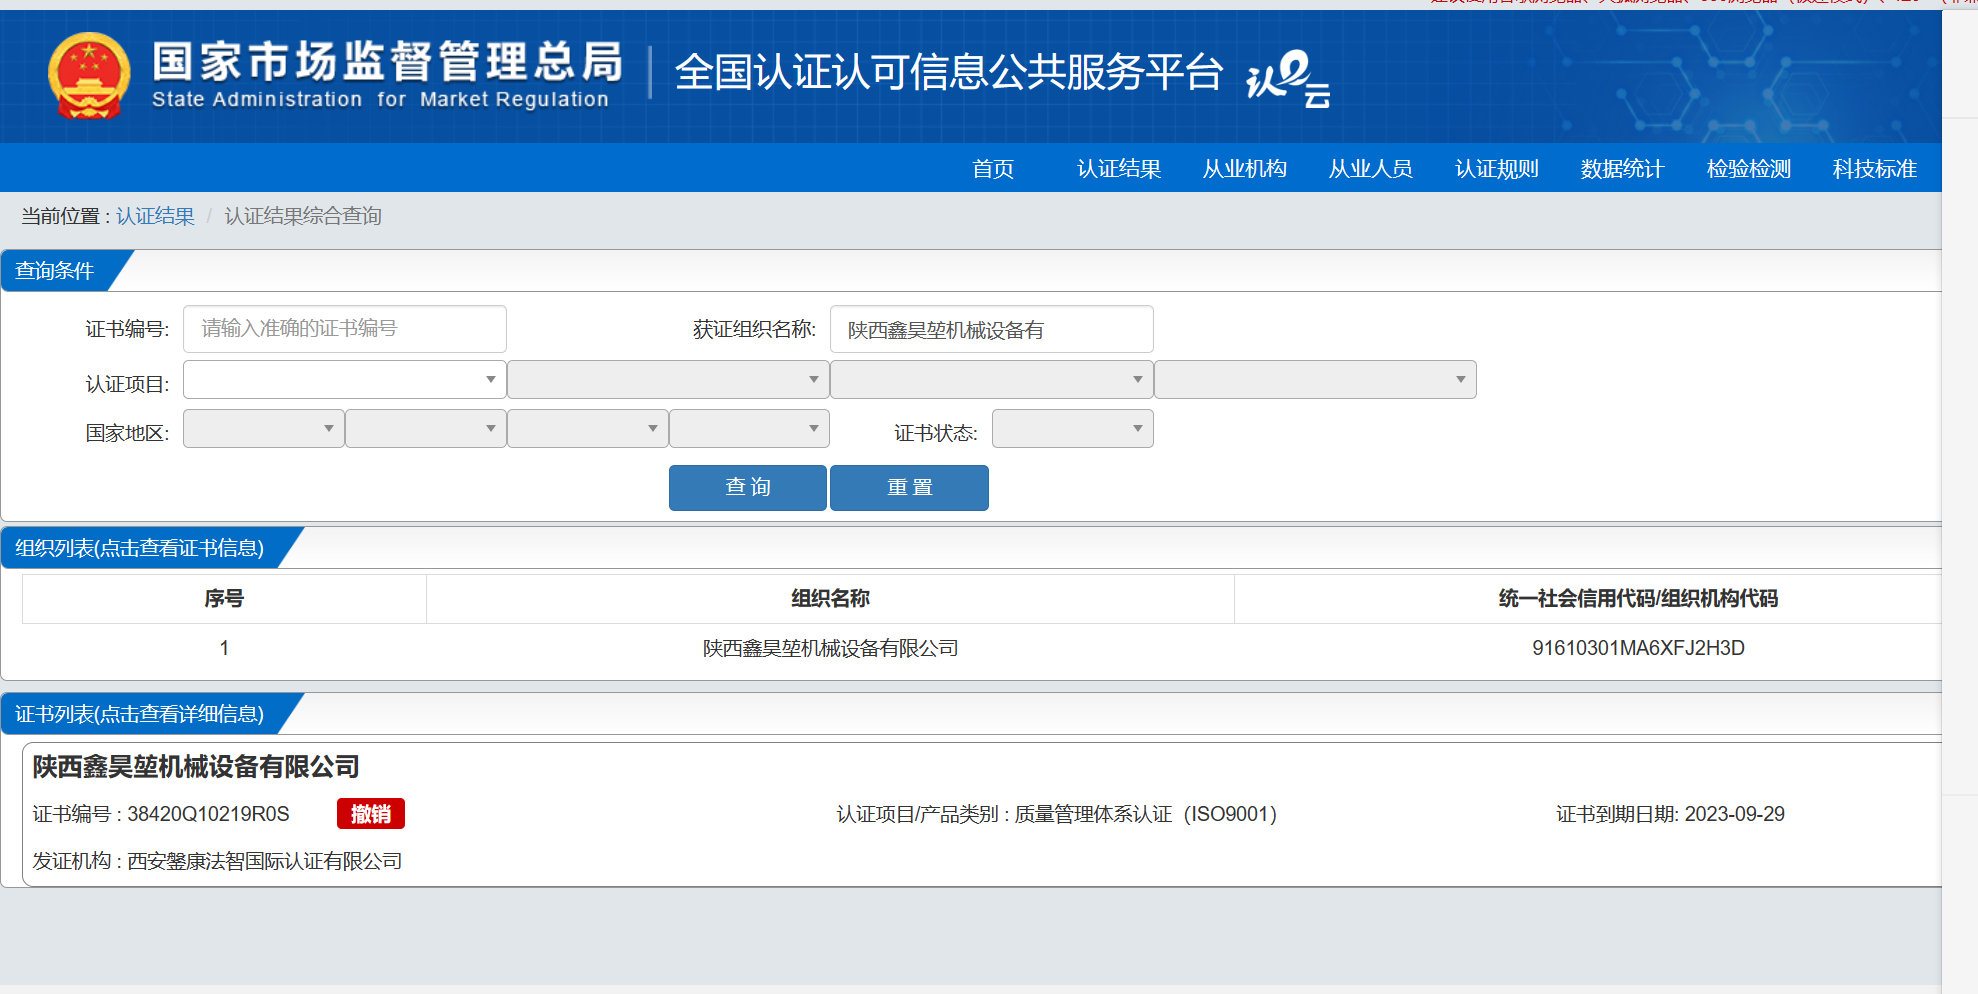Open the 认证结果 navigation menu
The width and height of the screenshot is (1978, 994).
1119,169
